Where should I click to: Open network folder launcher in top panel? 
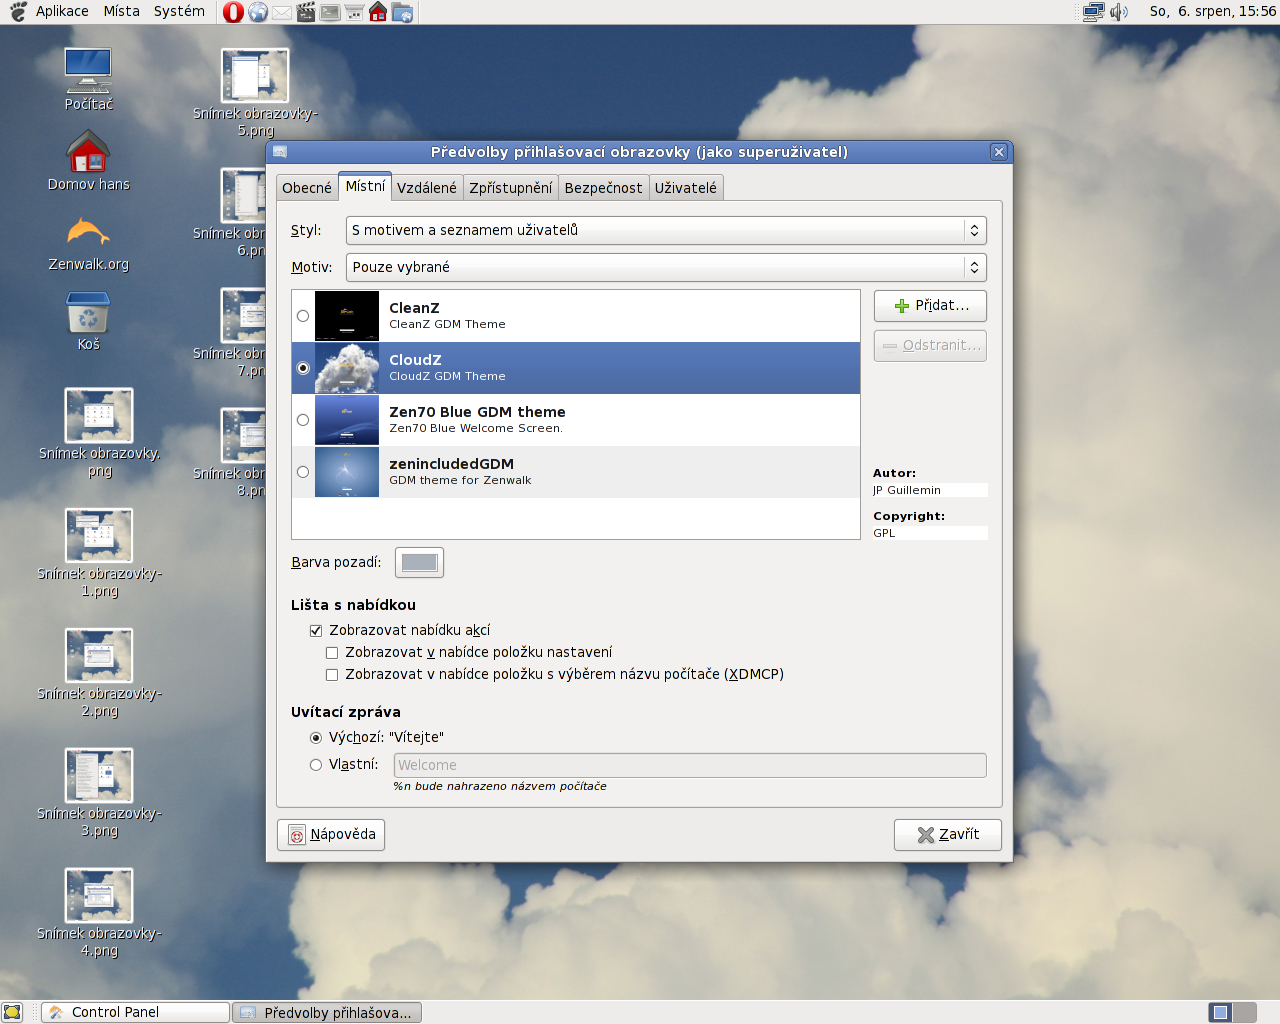click(402, 12)
